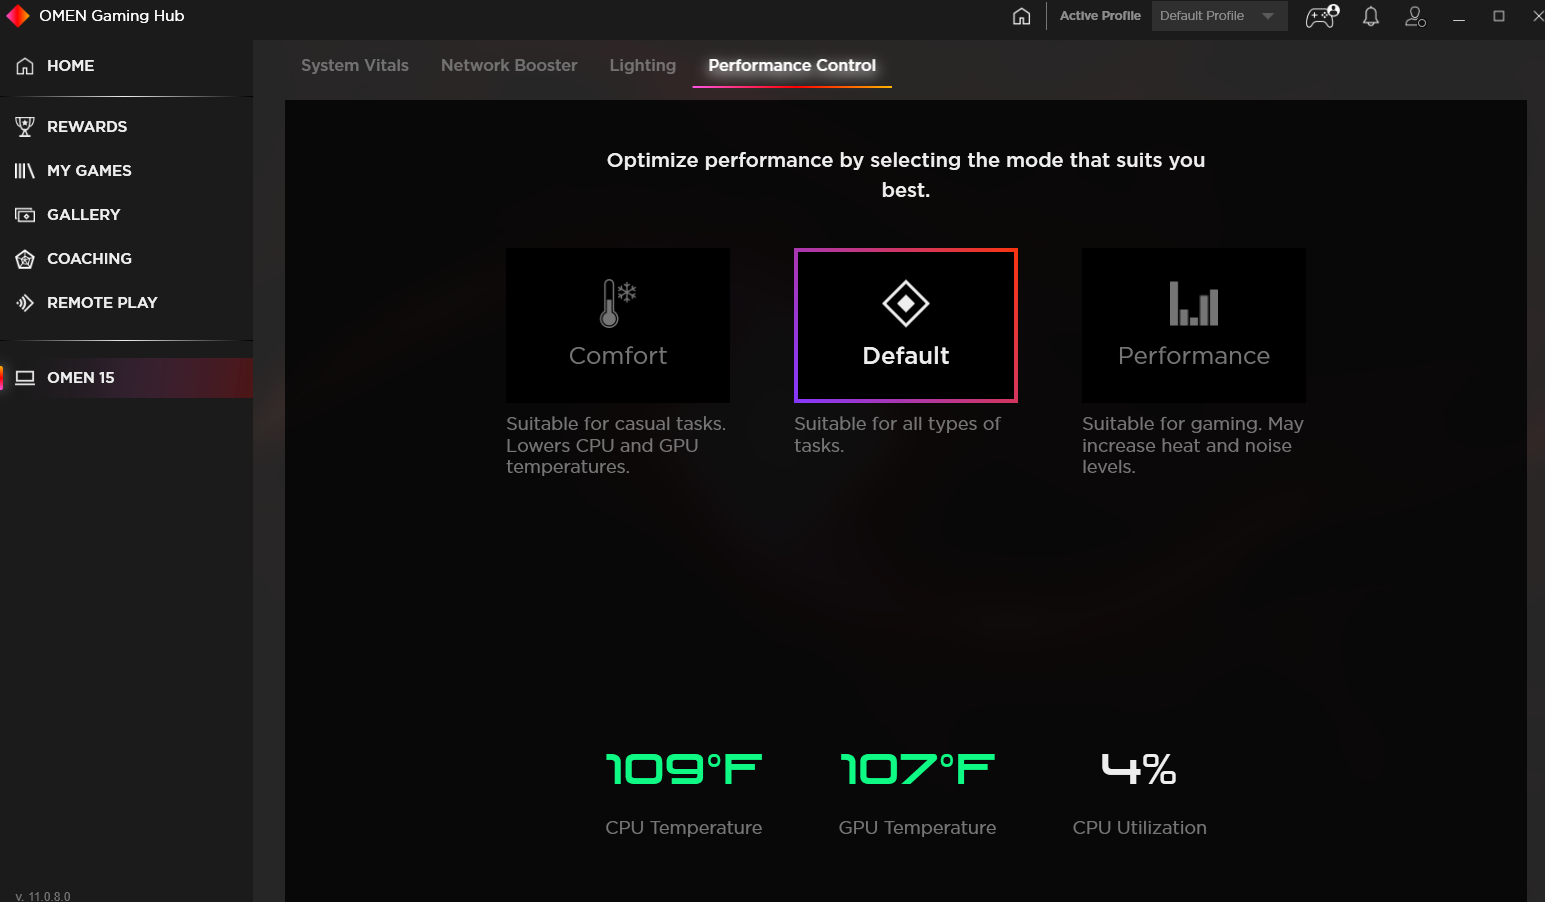Image resolution: width=1545 pixels, height=902 pixels.
Task: Click the Performance Control tab
Action: coord(791,65)
